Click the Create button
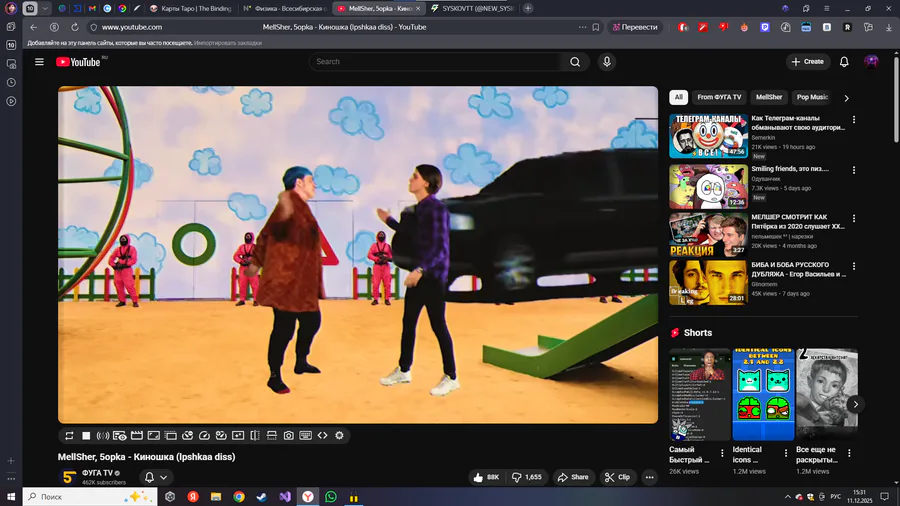The width and height of the screenshot is (900, 506). pyautogui.click(x=808, y=62)
